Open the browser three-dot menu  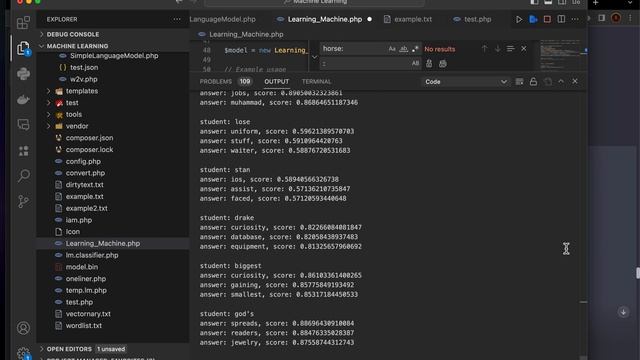click(630, 18)
